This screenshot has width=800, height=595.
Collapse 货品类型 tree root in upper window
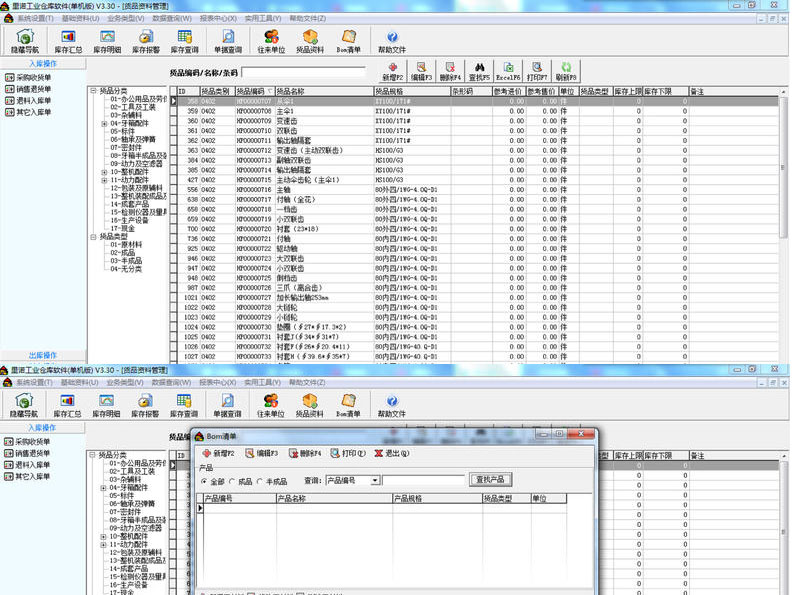(93, 237)
